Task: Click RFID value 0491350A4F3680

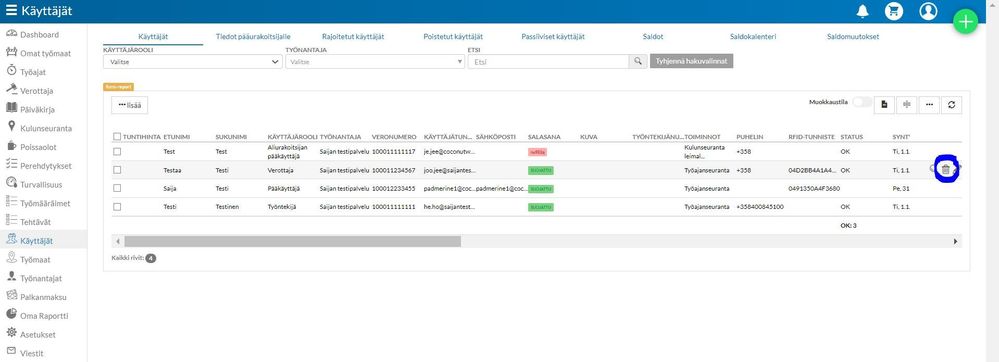Action: coord(814,189)
